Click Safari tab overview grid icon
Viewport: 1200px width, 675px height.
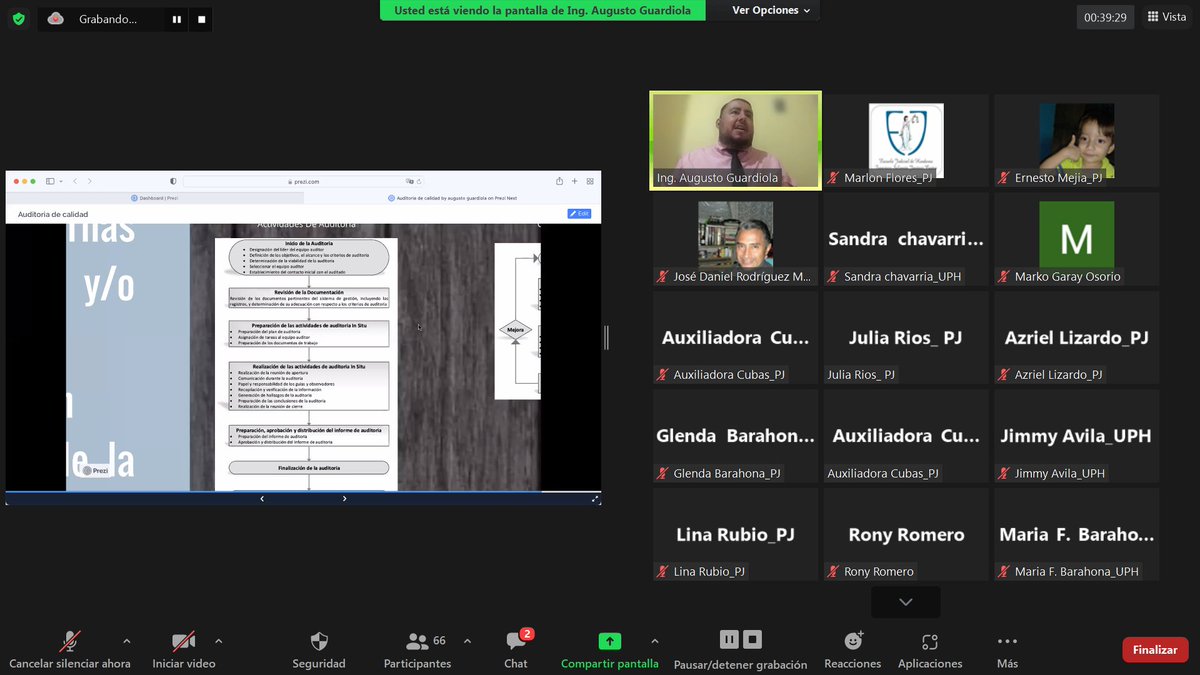pos(590,181)
